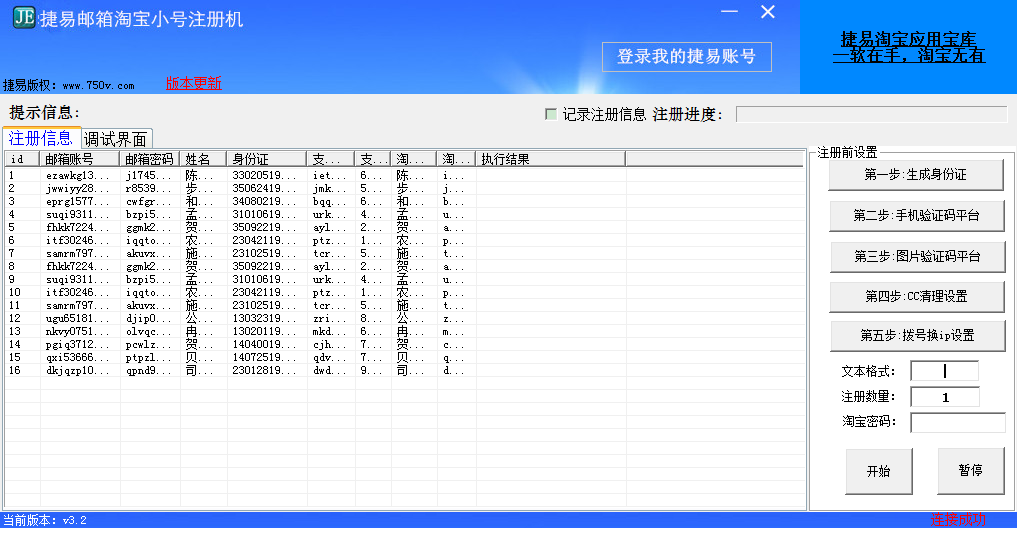Close the registration tool window
The image size is (1017, 536).
(768, 12)
